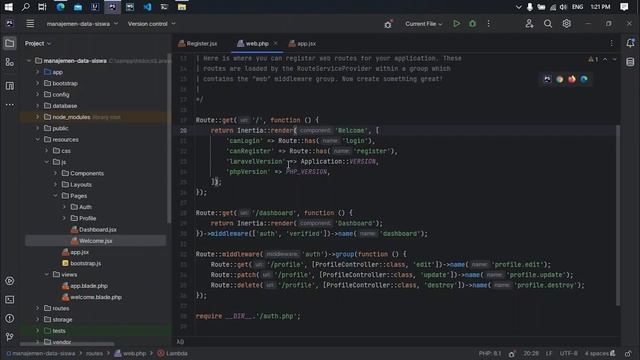Expand the routes folder
The height and width of the screenshot is (360, 640).
click(38, 308)
